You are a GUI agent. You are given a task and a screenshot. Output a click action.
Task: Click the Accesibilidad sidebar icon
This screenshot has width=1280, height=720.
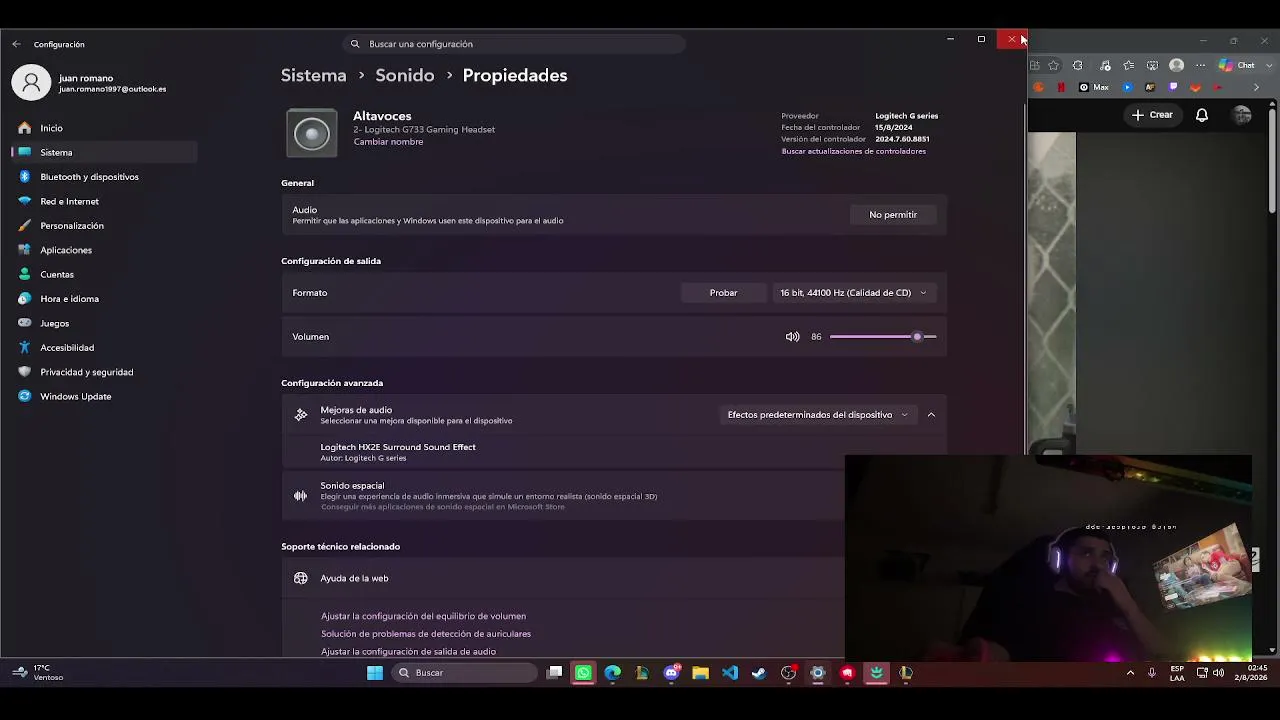pos(25,347)
